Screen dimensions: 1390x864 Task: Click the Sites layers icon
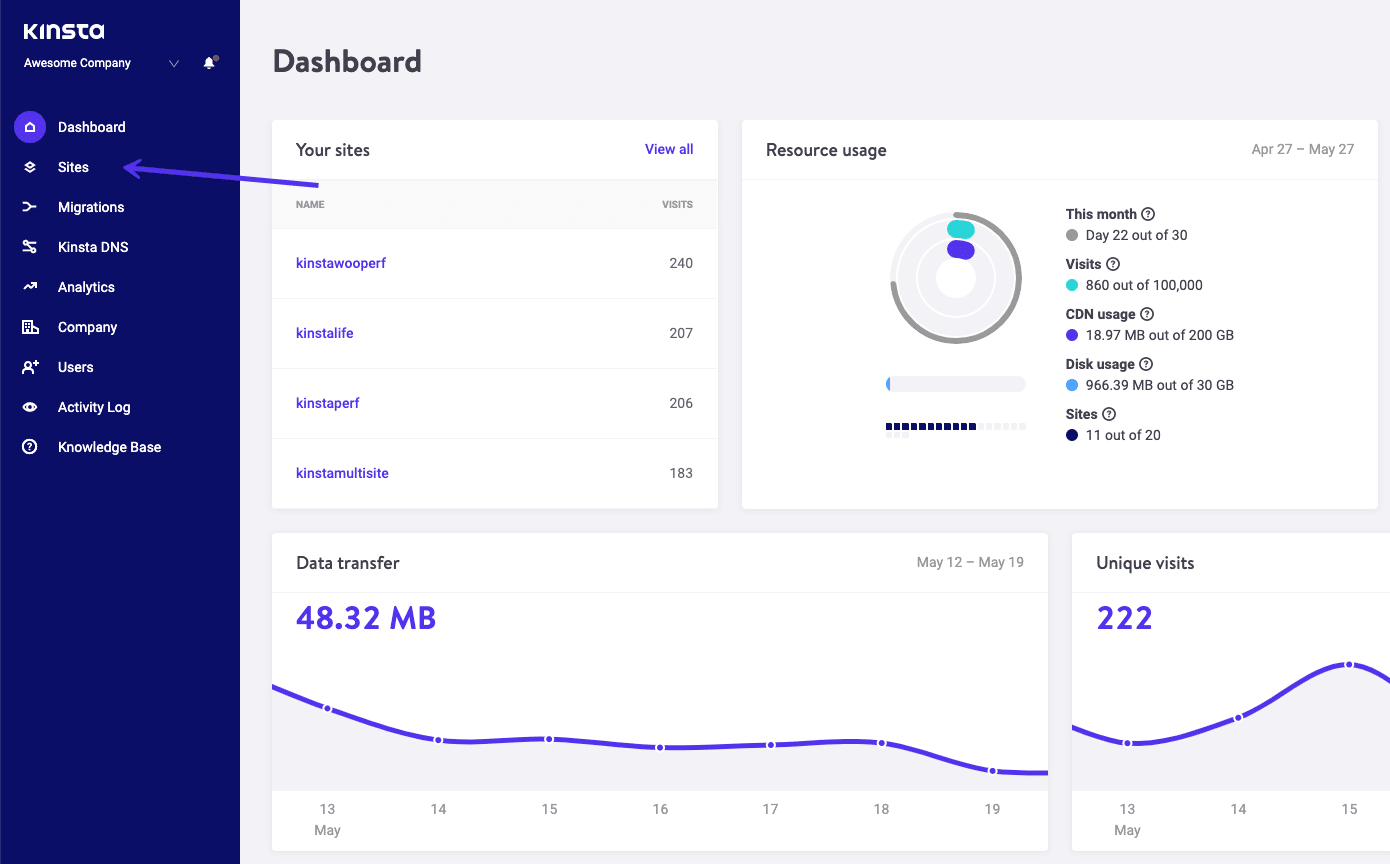(x=30, y=167)
